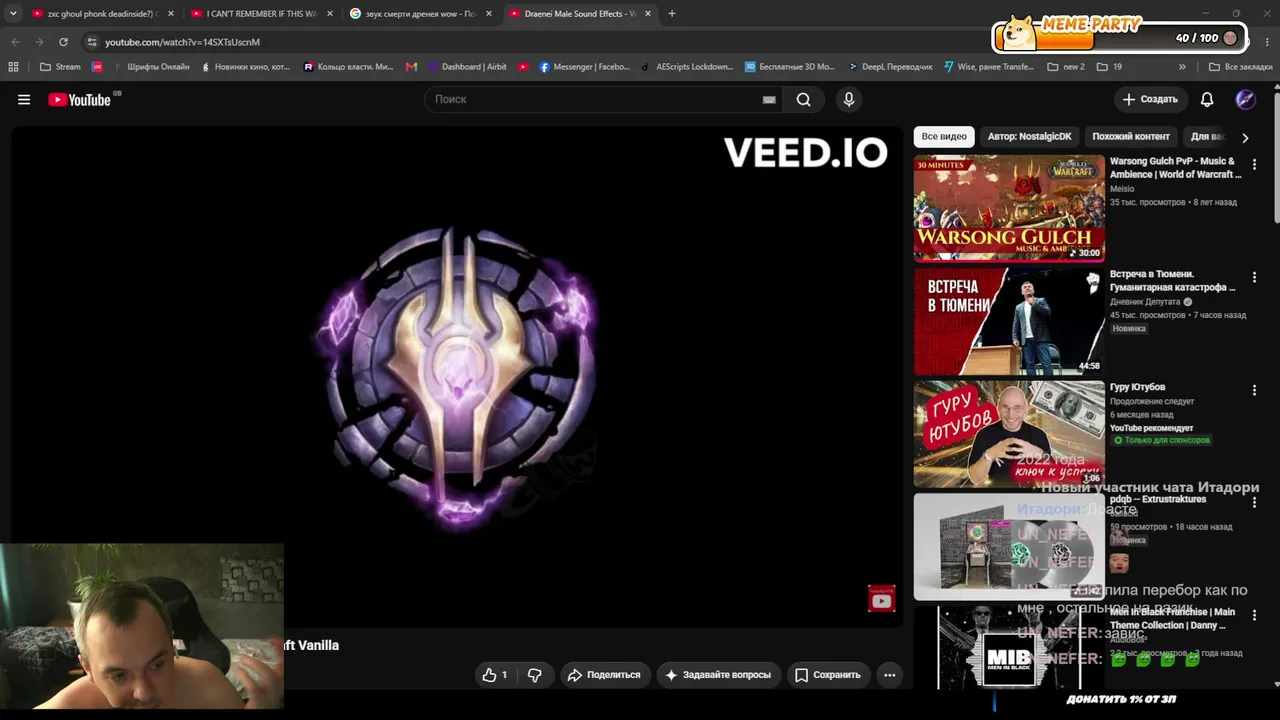Click the browser address bar URL
The width and height of the screenshot is (1280, 720).
pyautogui.click(x=182, y=42)
